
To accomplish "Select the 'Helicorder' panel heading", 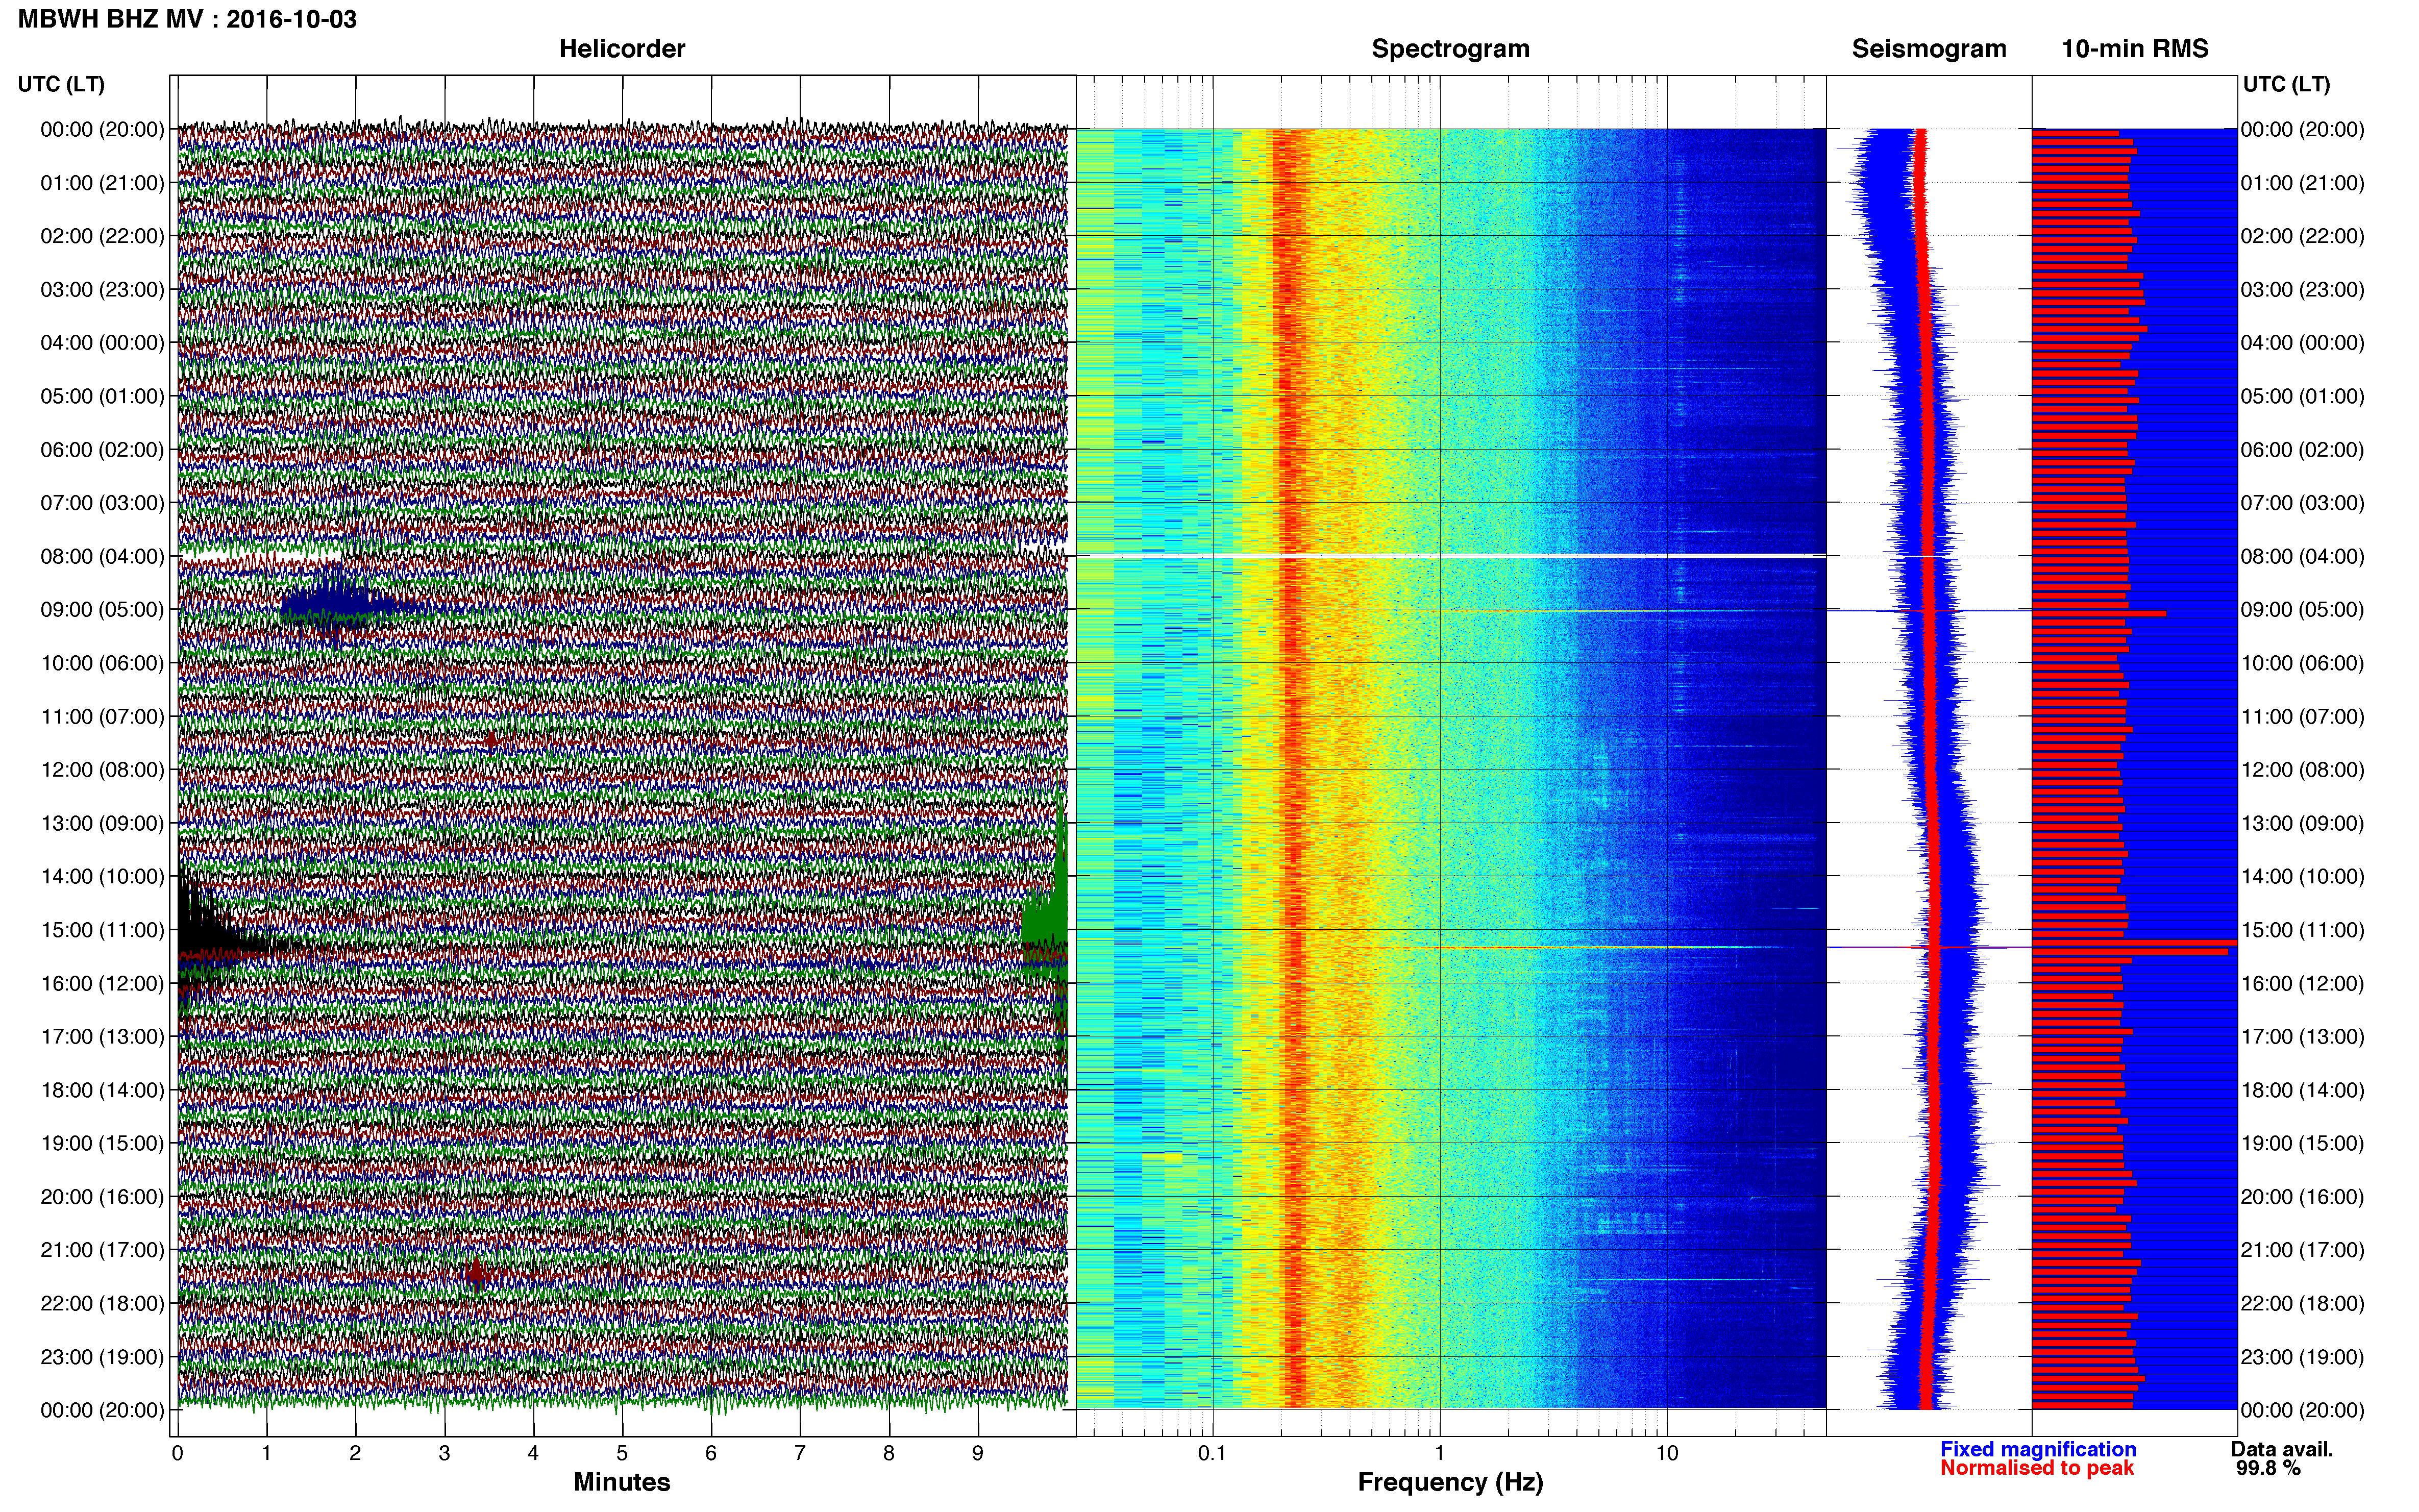I will tap(622, 49).
